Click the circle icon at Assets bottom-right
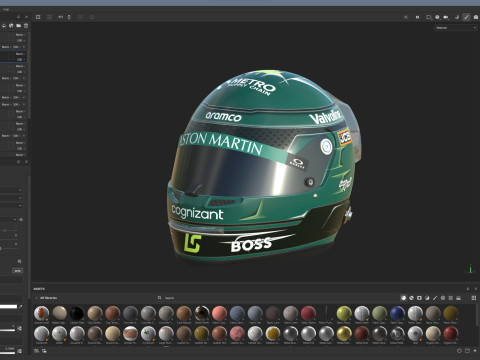The height and width of the screenshot is (360, 480). (459, 351)
